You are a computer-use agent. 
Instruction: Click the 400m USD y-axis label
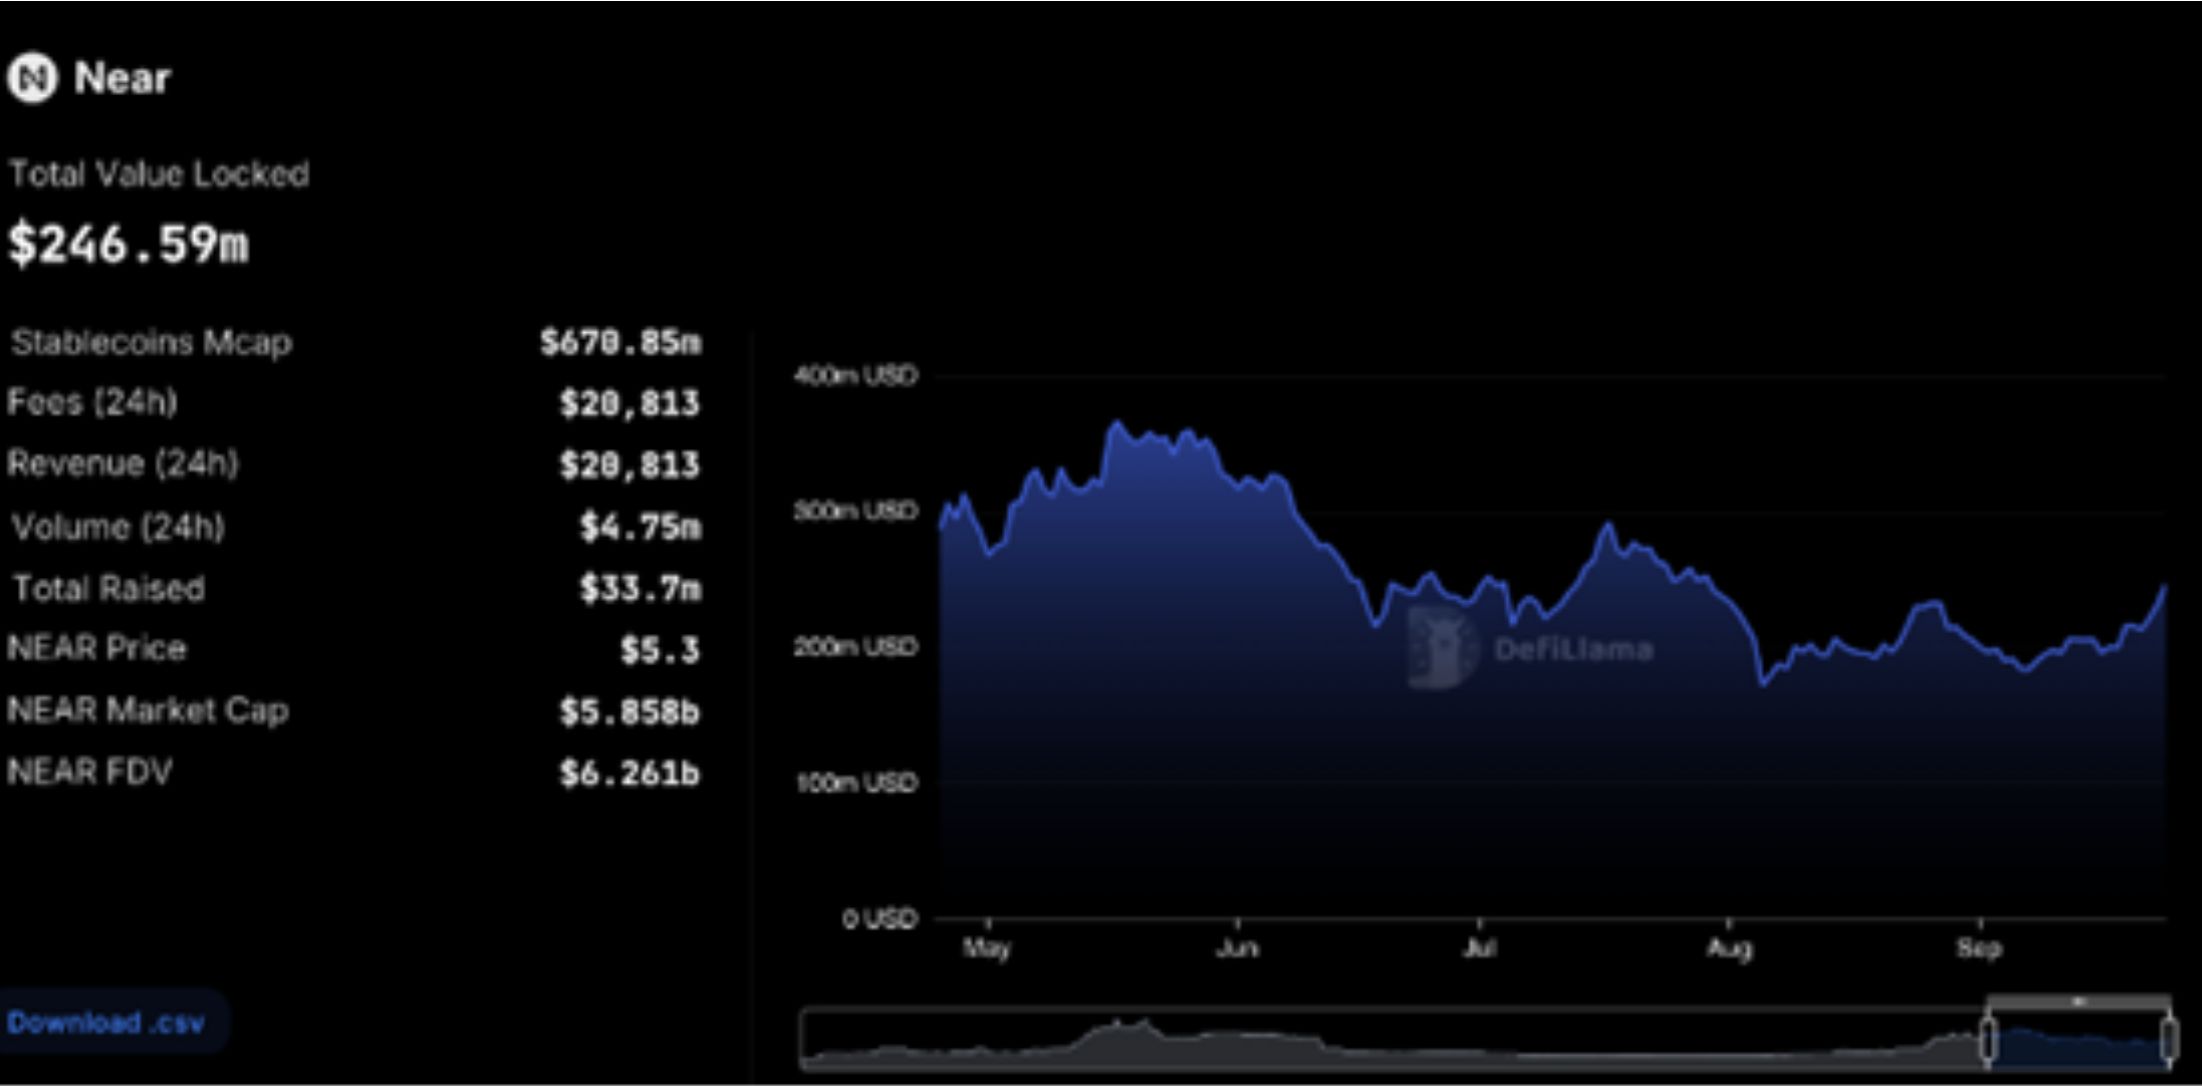coord(855,376)
